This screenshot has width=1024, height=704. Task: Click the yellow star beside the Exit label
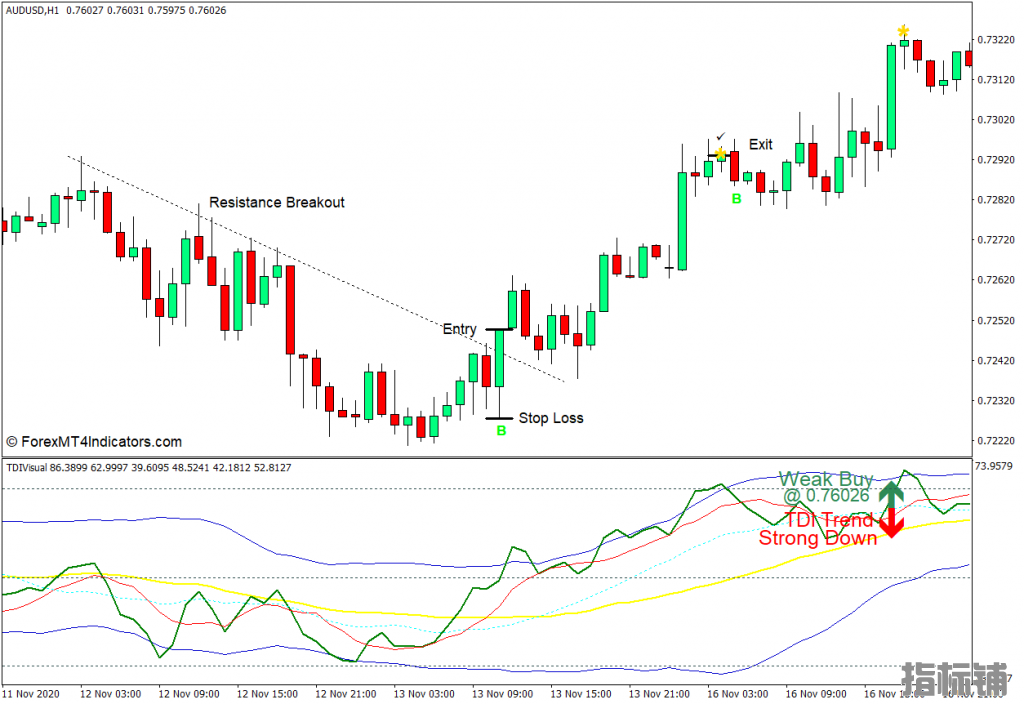coord(720,154)
